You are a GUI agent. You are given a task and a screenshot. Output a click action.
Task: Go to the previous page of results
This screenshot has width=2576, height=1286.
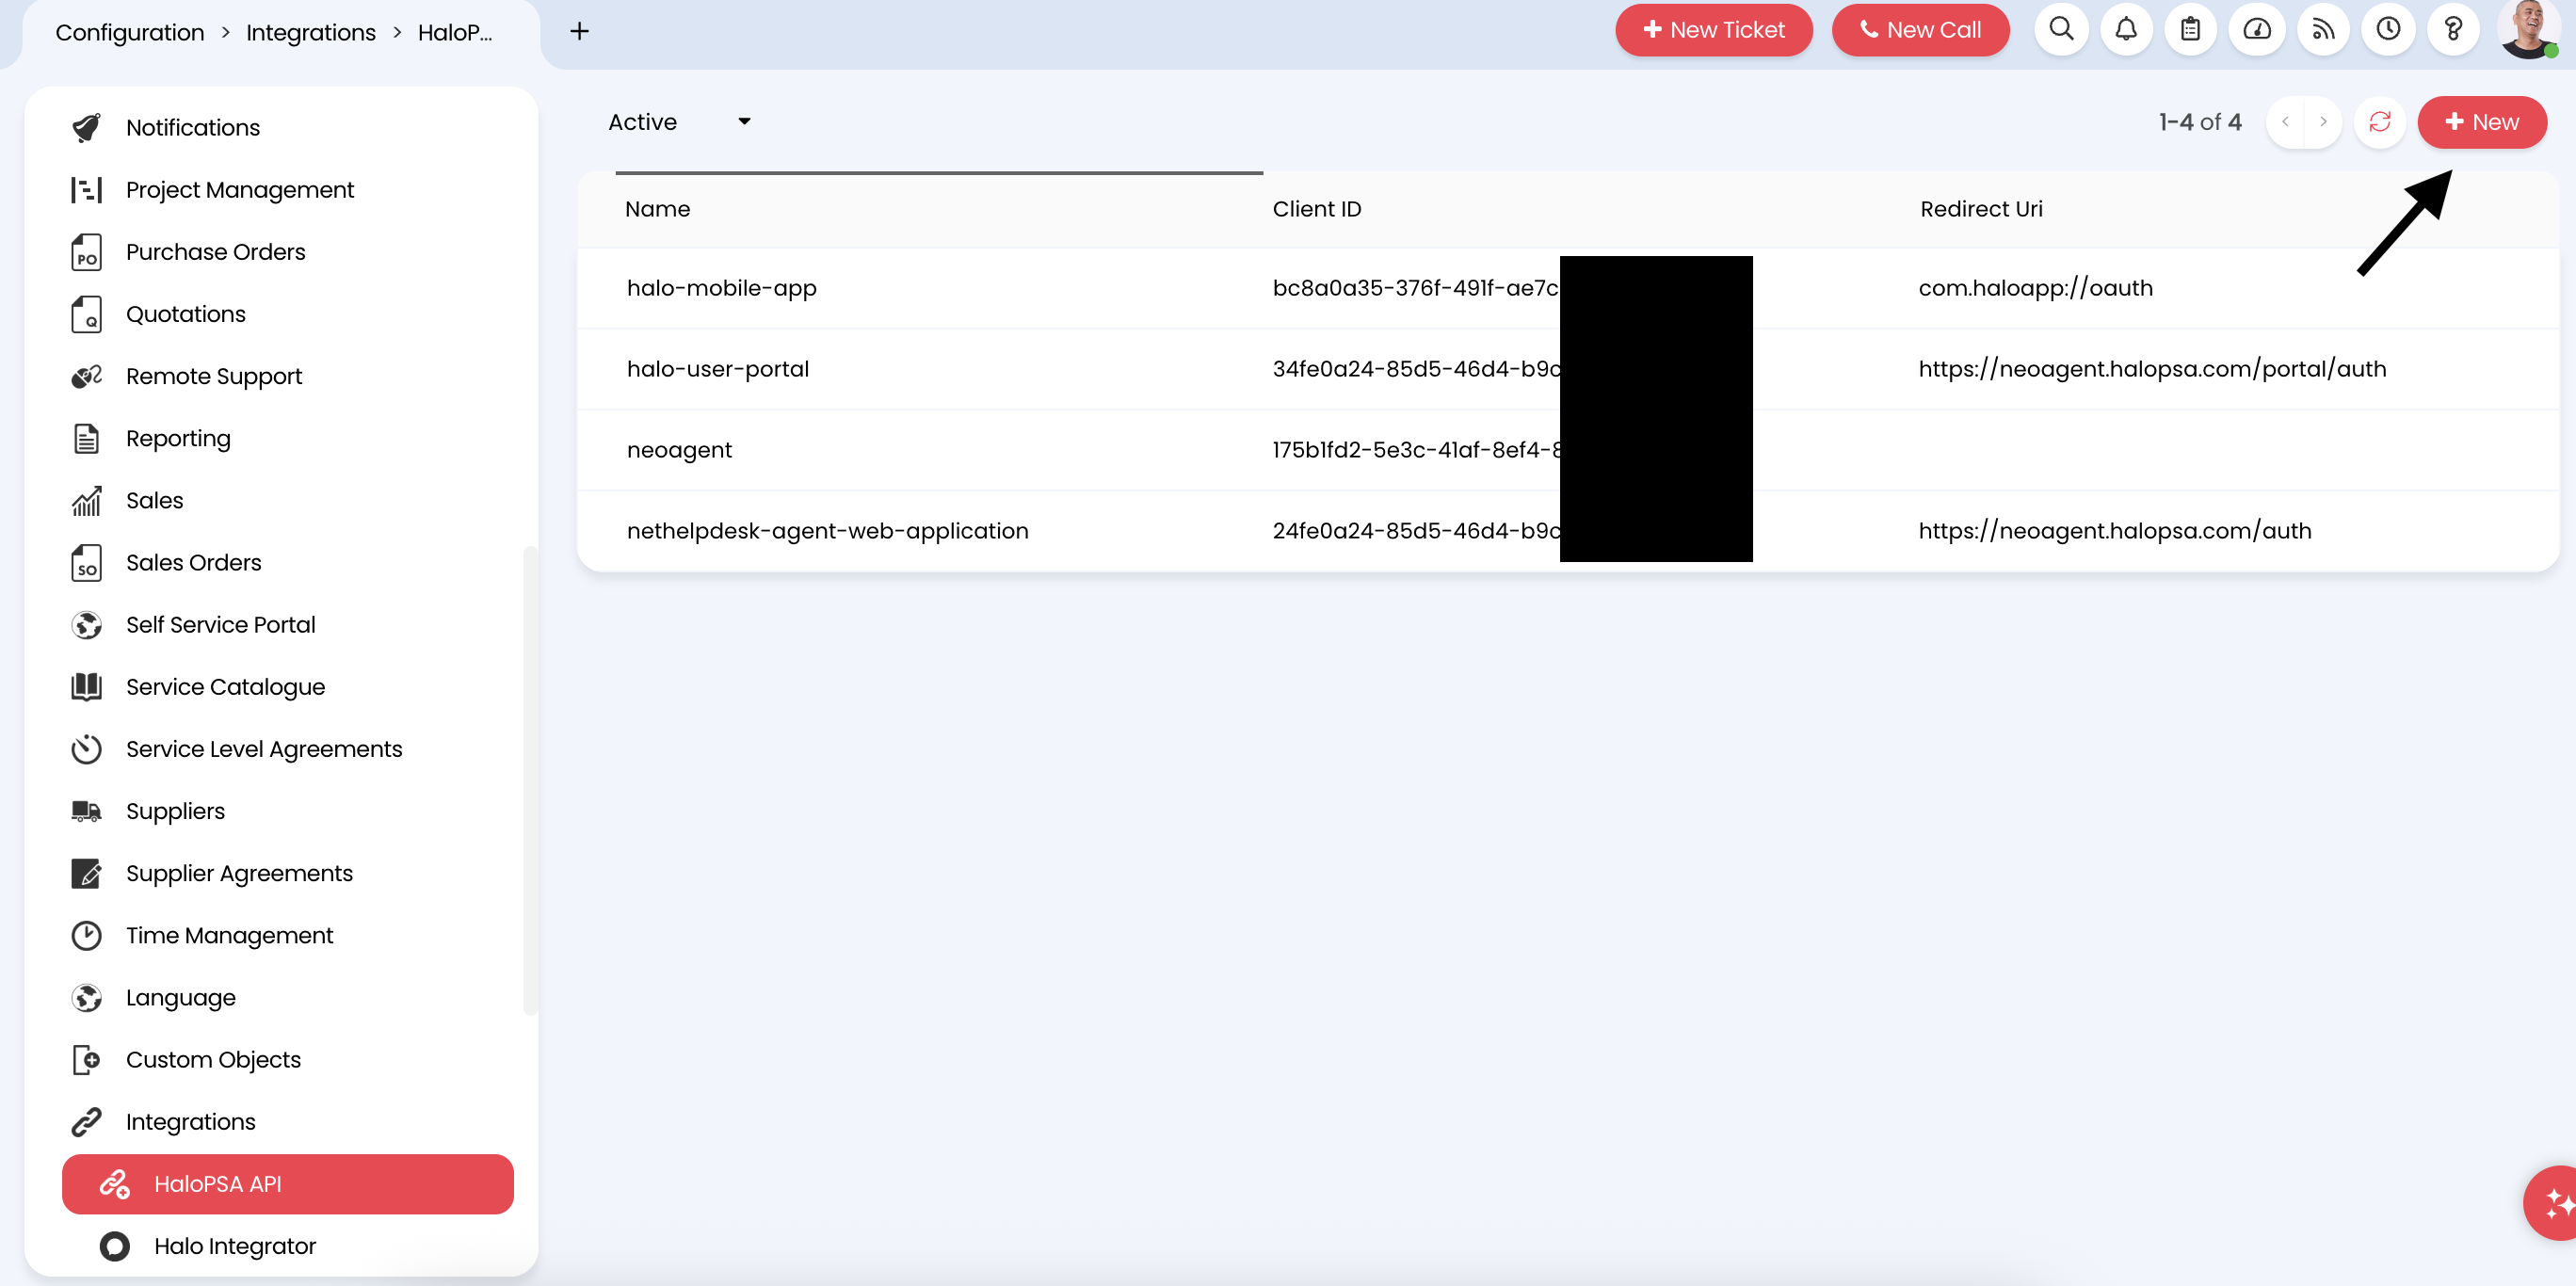(x=2287, y=121)
